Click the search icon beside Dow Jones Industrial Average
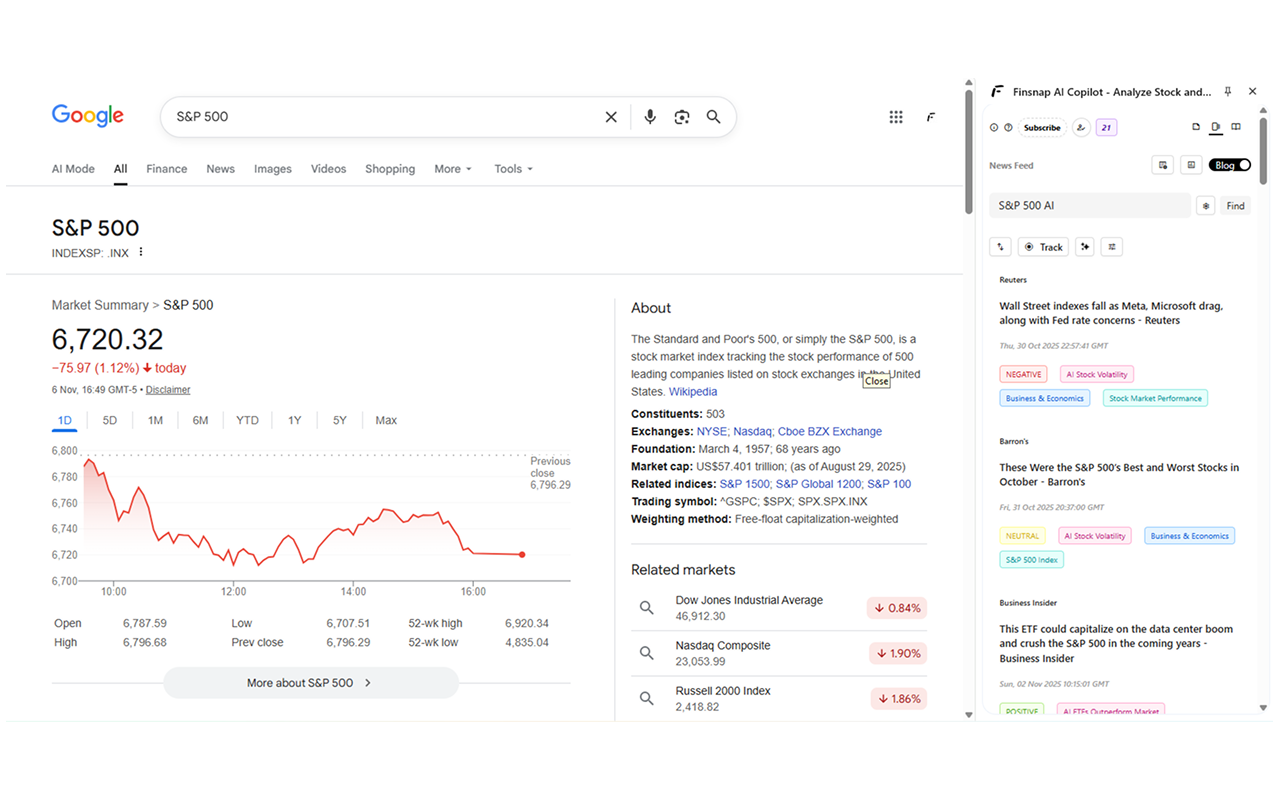Viewport: 1280px width, 800px height. coord(647,608)
